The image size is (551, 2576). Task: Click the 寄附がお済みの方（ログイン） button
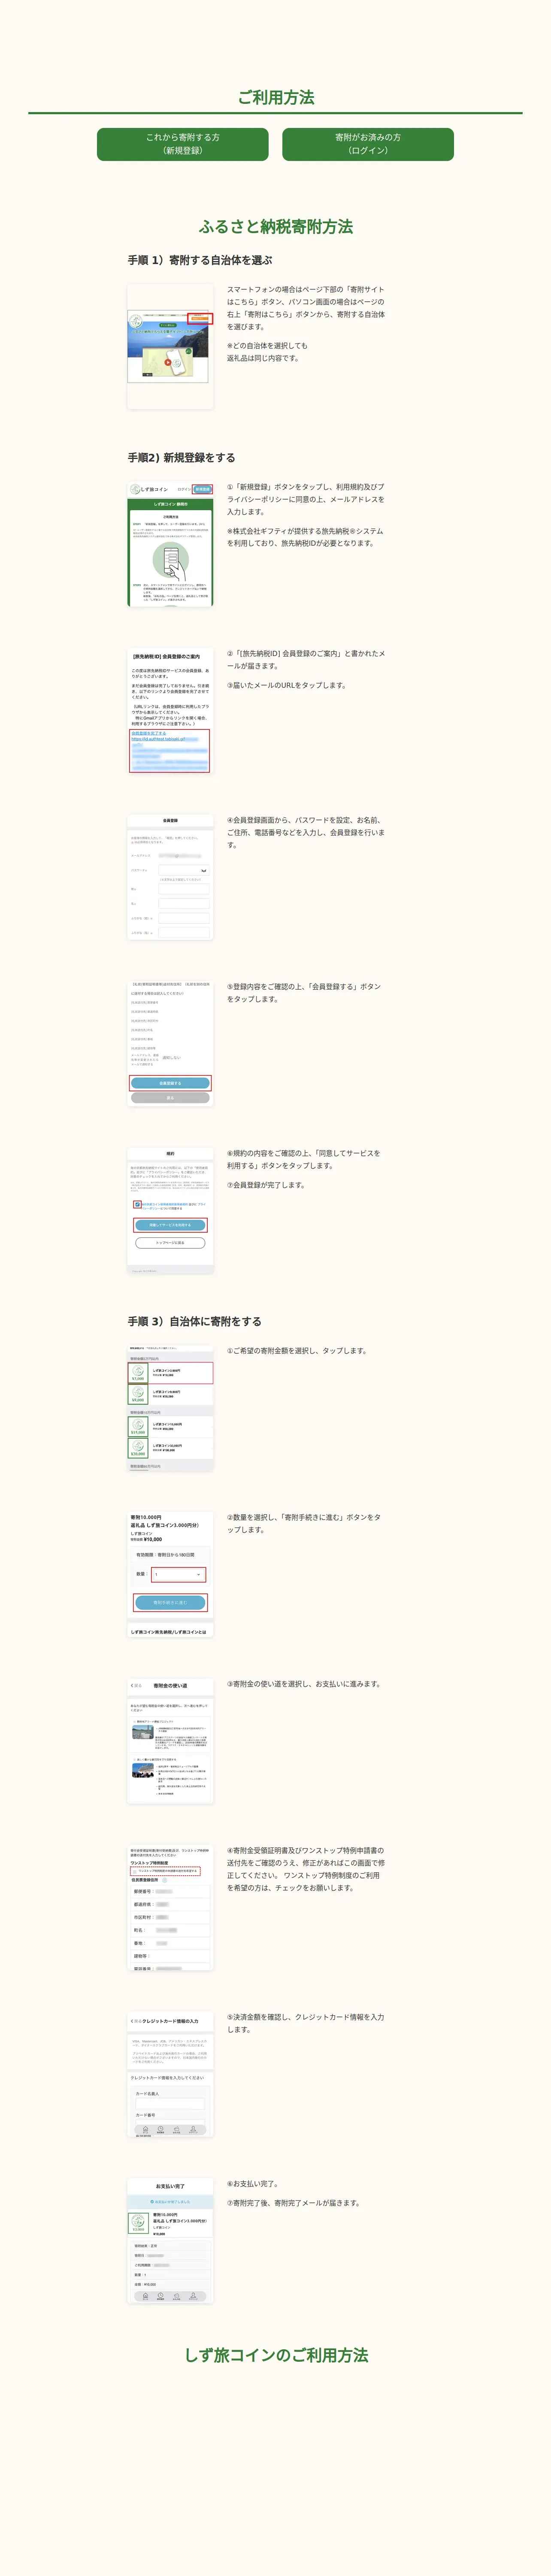[x=368, y=144]
